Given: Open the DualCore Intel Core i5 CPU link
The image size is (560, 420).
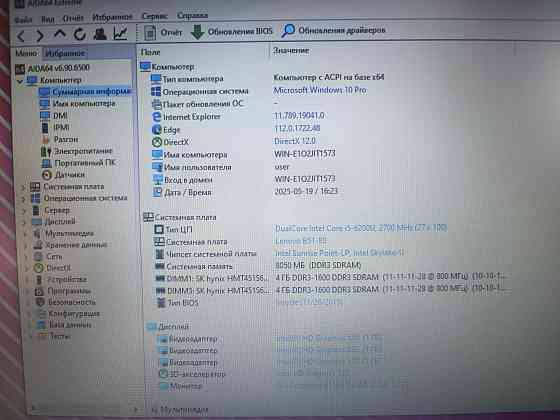Looking at the screenshot, I should [x=361, y=228].
